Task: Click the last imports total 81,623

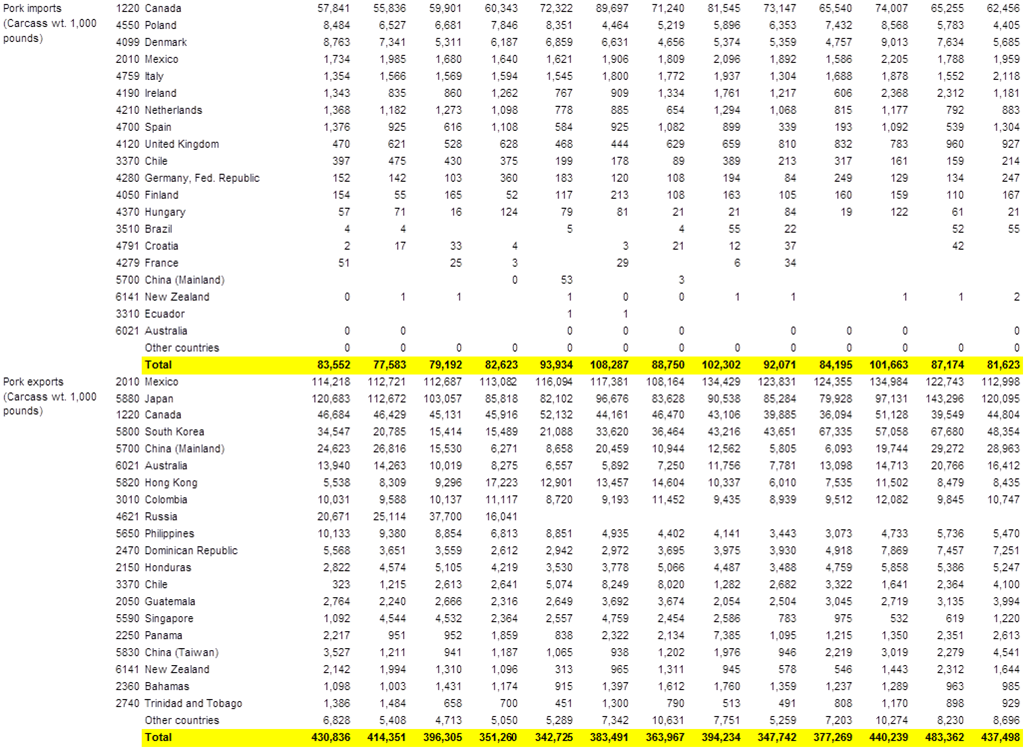Action: pyautogui.click(x=998, y=366)
